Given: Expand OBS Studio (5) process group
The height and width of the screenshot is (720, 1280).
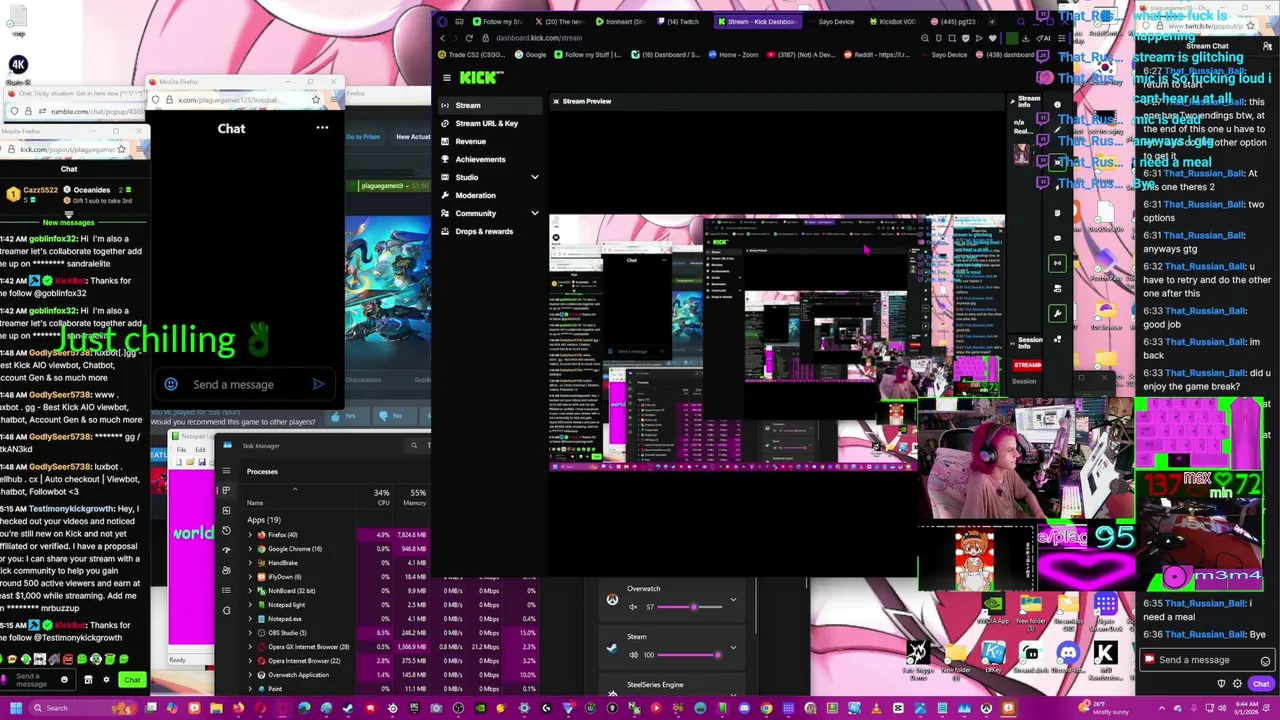Looking at the screenshot, I should pyautogui.click(x=250, y=633).
